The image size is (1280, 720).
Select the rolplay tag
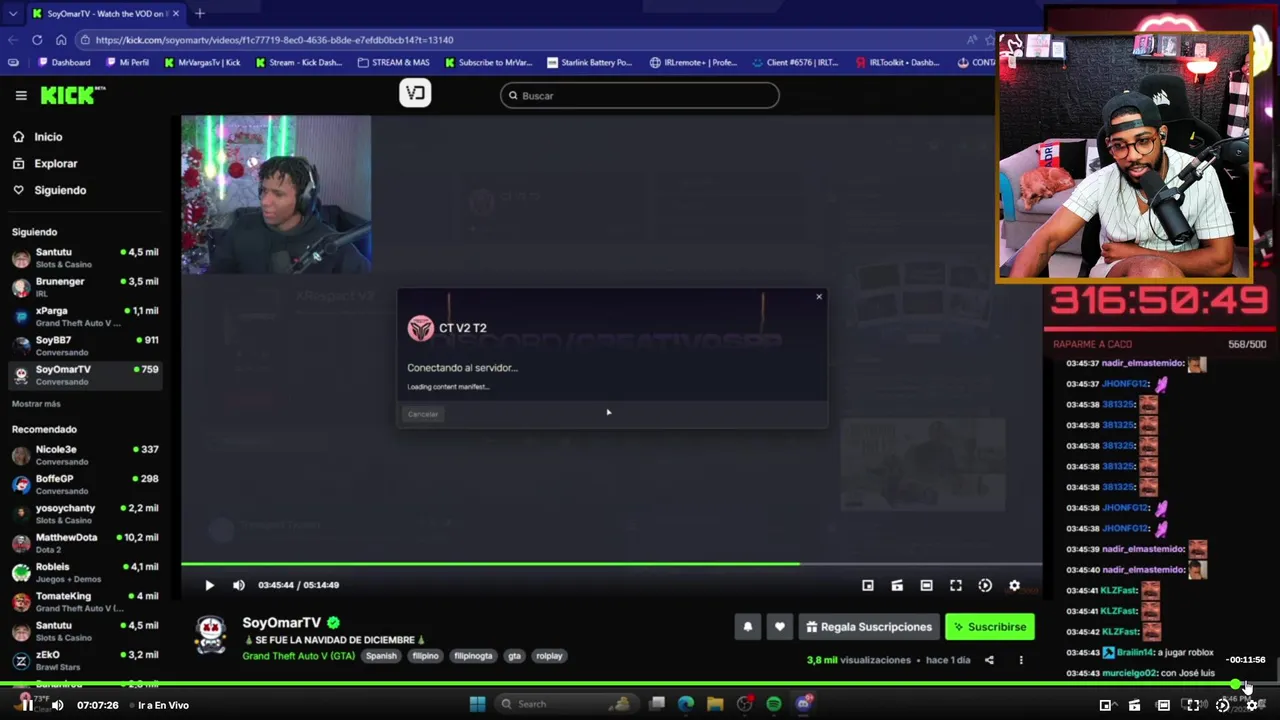tap(549, 656)
